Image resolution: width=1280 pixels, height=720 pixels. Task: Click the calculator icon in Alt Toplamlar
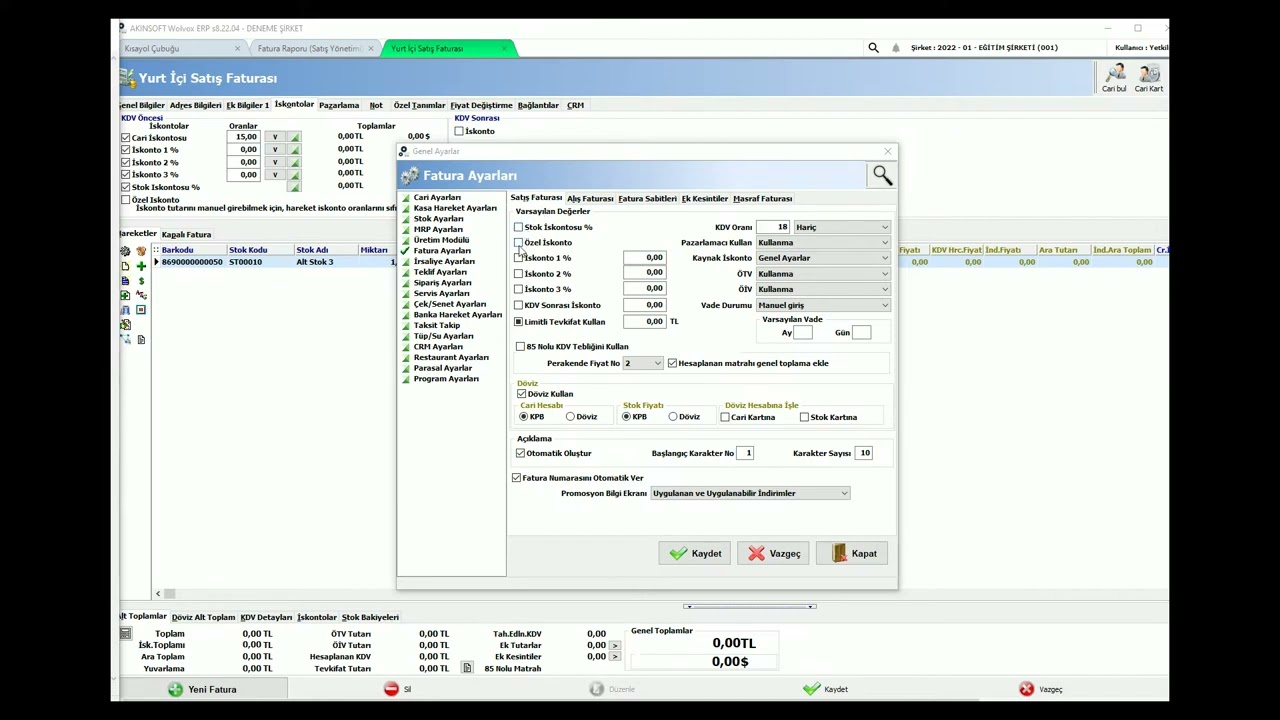[x=125, y=633]
